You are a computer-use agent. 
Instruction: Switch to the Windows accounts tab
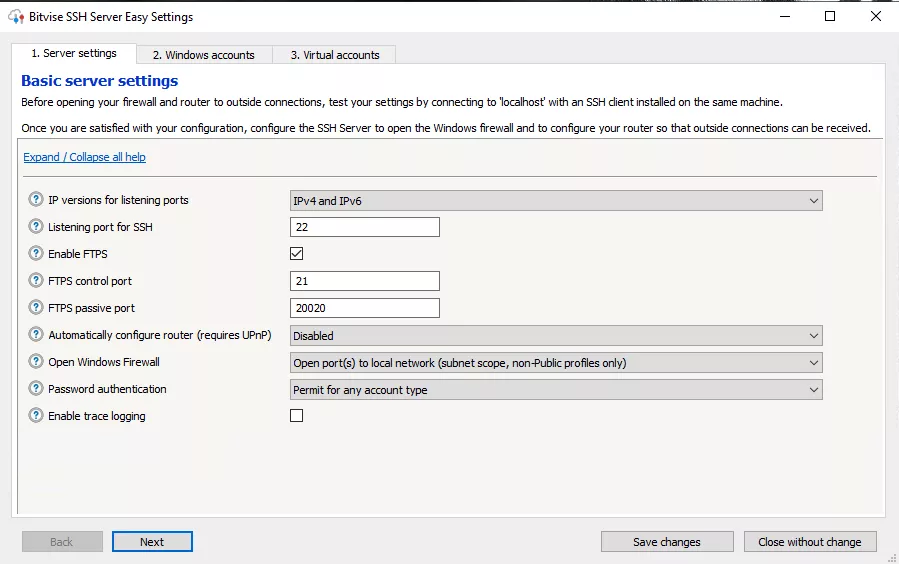point(203,55)
